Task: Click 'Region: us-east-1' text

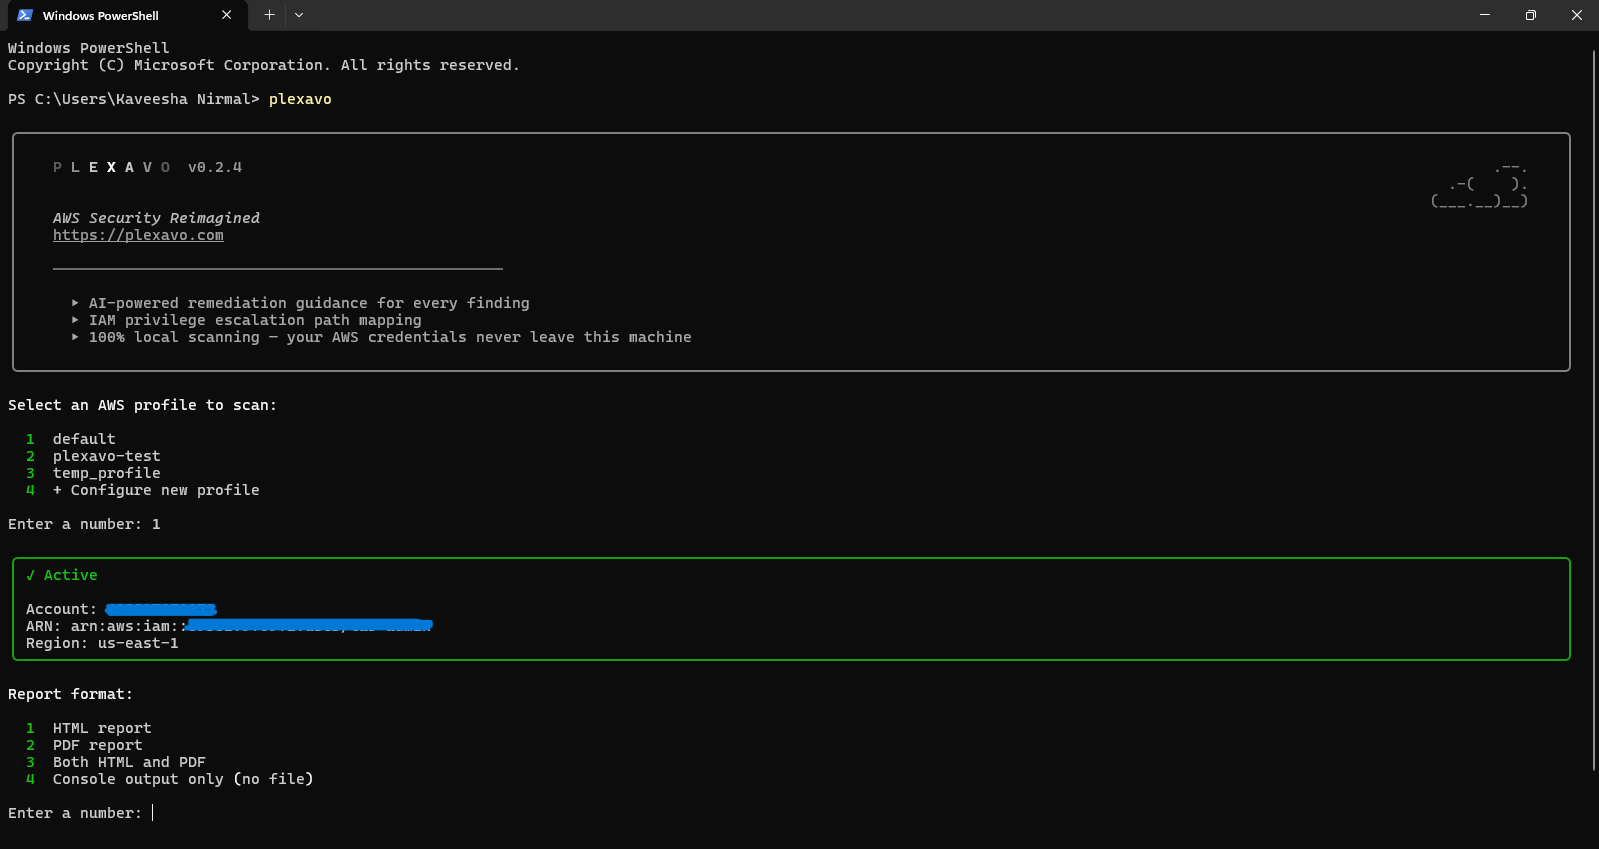Action: point(102,643)
